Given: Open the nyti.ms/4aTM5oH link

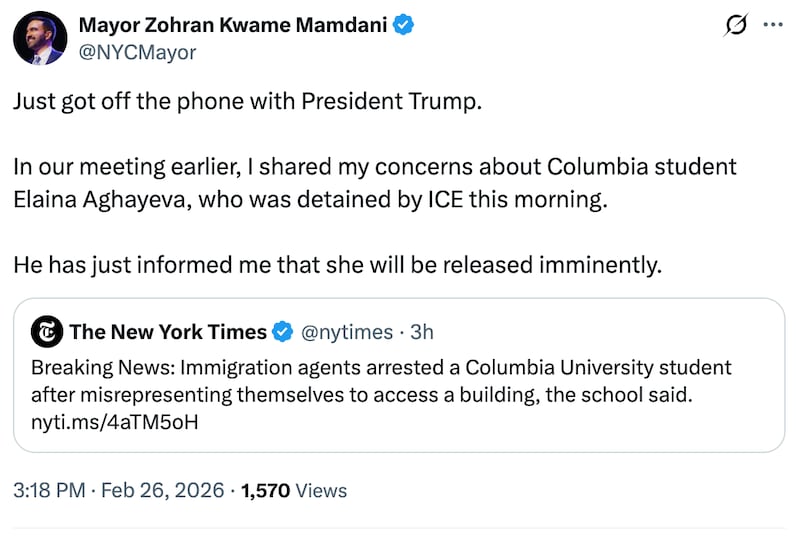Looking at the screenshot, I should [115, 421].
